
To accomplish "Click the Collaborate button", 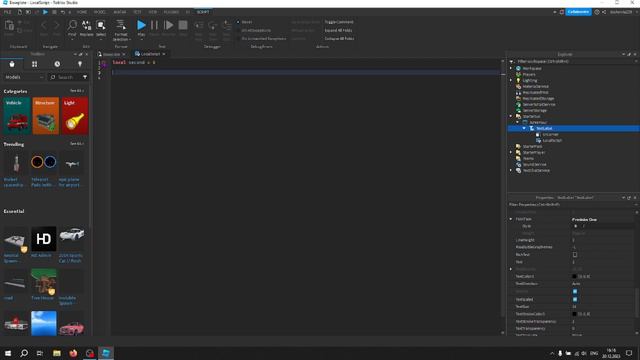I will (578, 12).
